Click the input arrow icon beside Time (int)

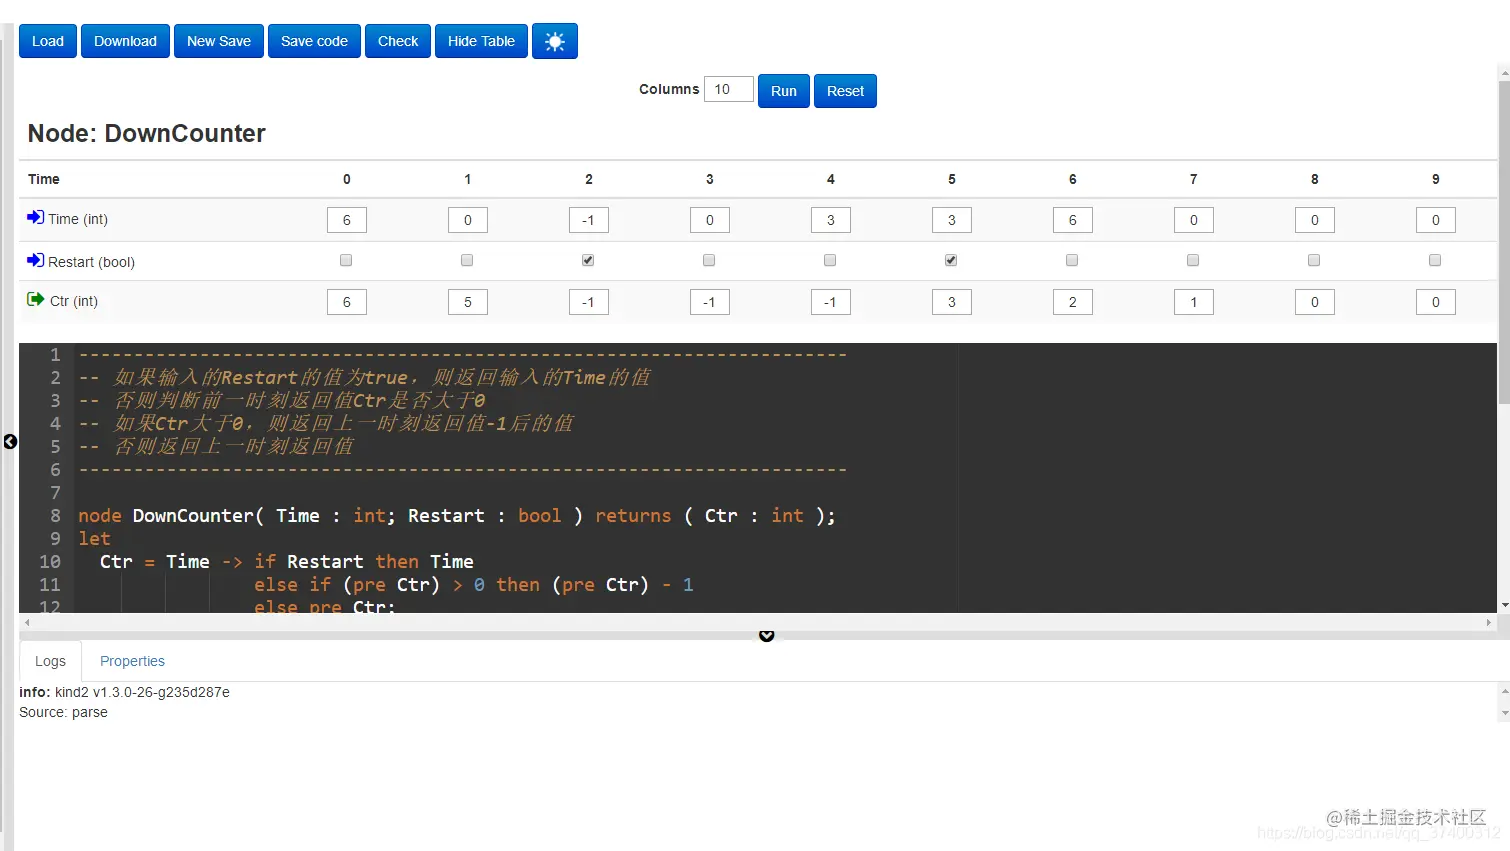[35, 217]
